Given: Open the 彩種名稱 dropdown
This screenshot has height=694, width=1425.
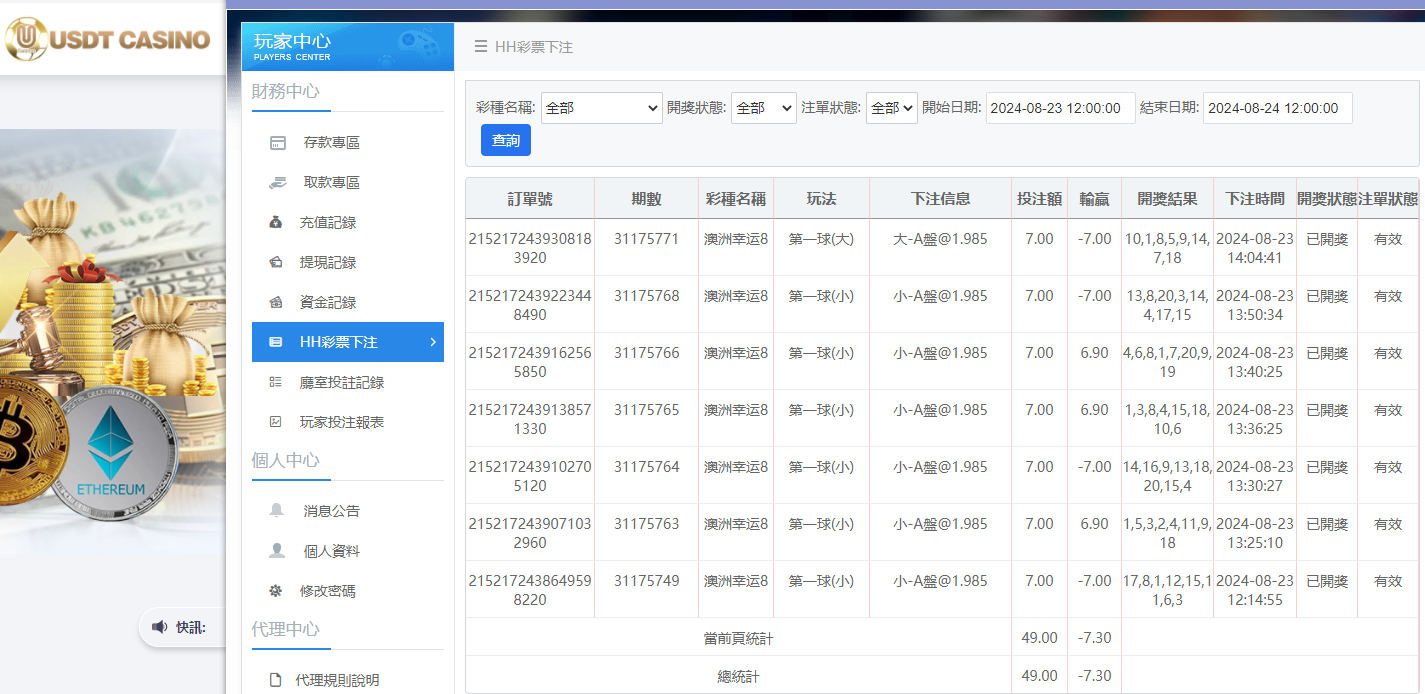Looking at the screenshot, I should (x=601, y=108).
